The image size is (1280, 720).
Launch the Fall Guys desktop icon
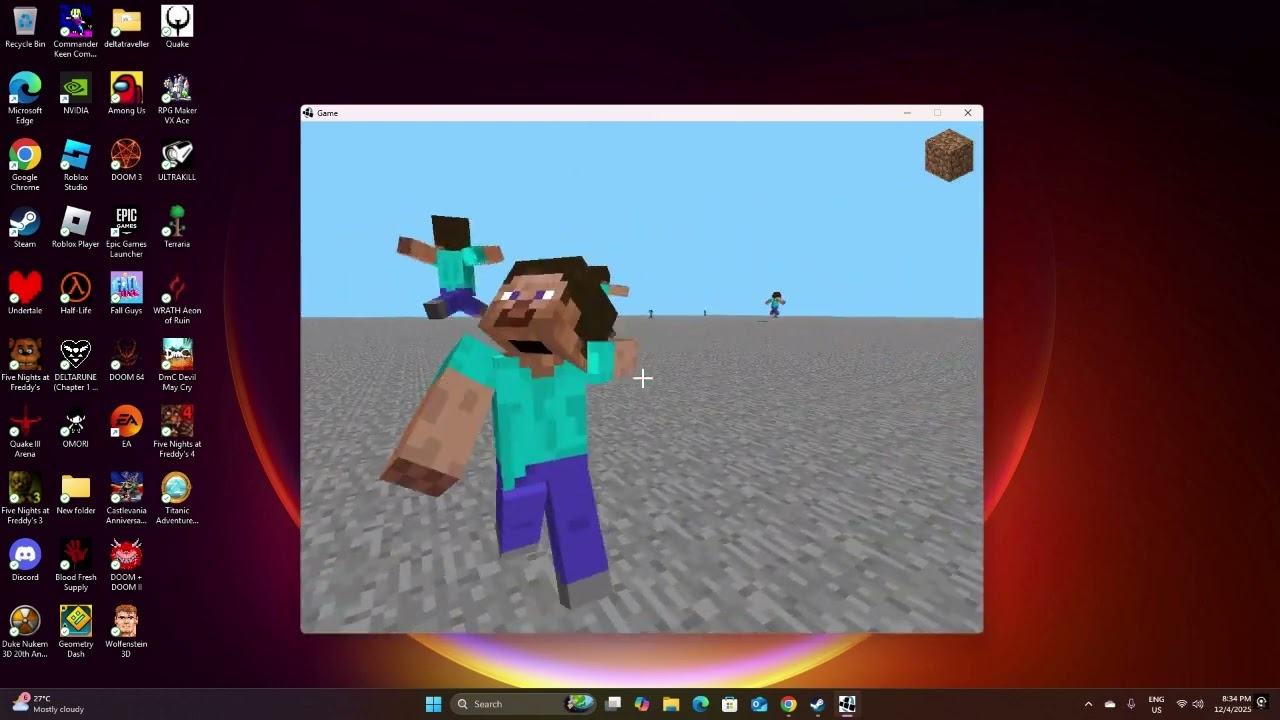click(x=126, y=294)
